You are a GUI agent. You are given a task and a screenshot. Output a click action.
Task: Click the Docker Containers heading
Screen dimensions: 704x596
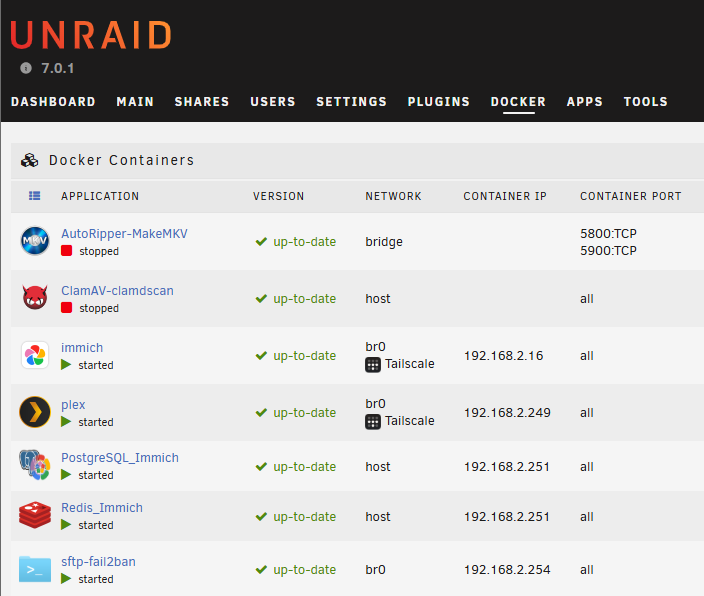[122, 160]
